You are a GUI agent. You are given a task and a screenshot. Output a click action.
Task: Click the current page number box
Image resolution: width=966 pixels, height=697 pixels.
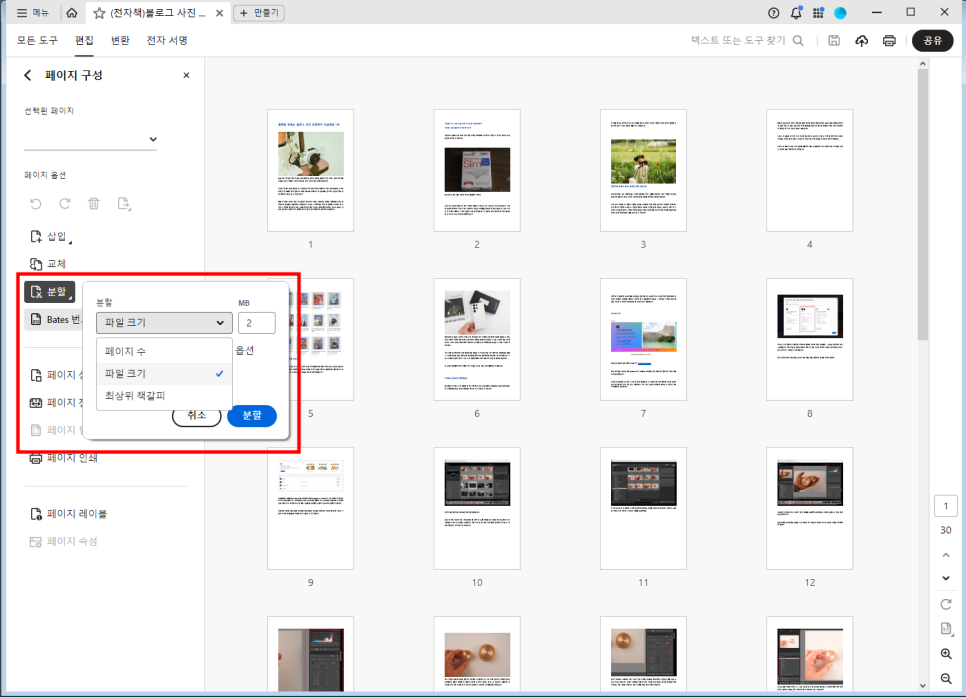[946, 506]
